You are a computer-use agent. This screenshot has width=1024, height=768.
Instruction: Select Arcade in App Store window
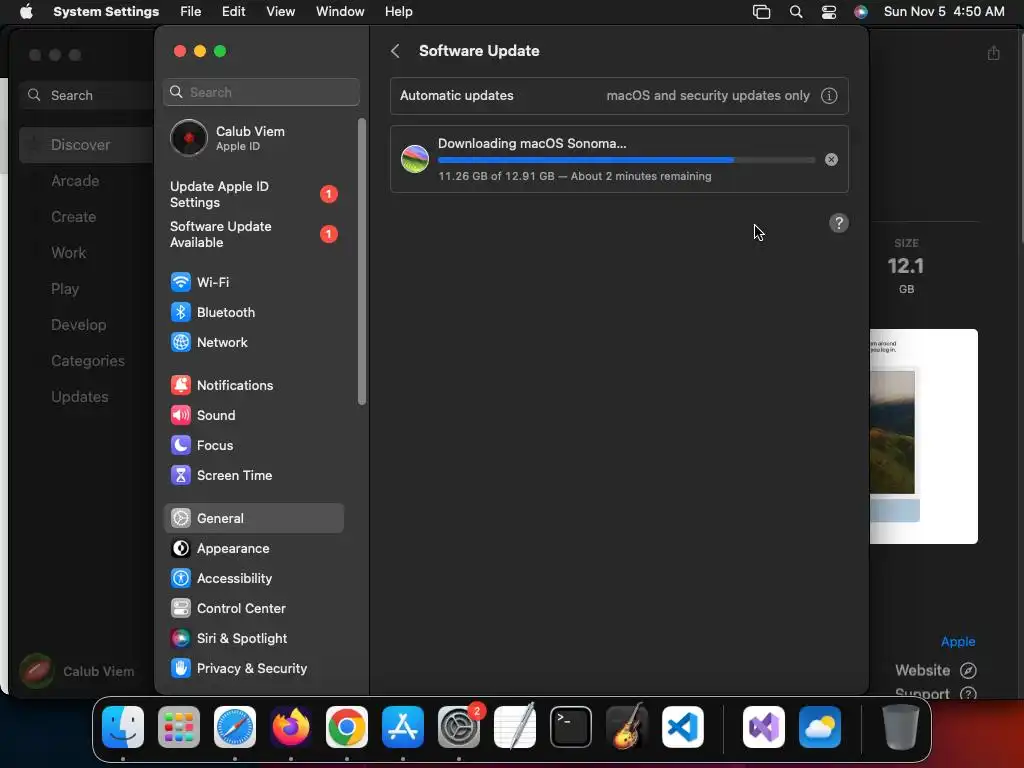pyautogui.click(x=75, y=181)
